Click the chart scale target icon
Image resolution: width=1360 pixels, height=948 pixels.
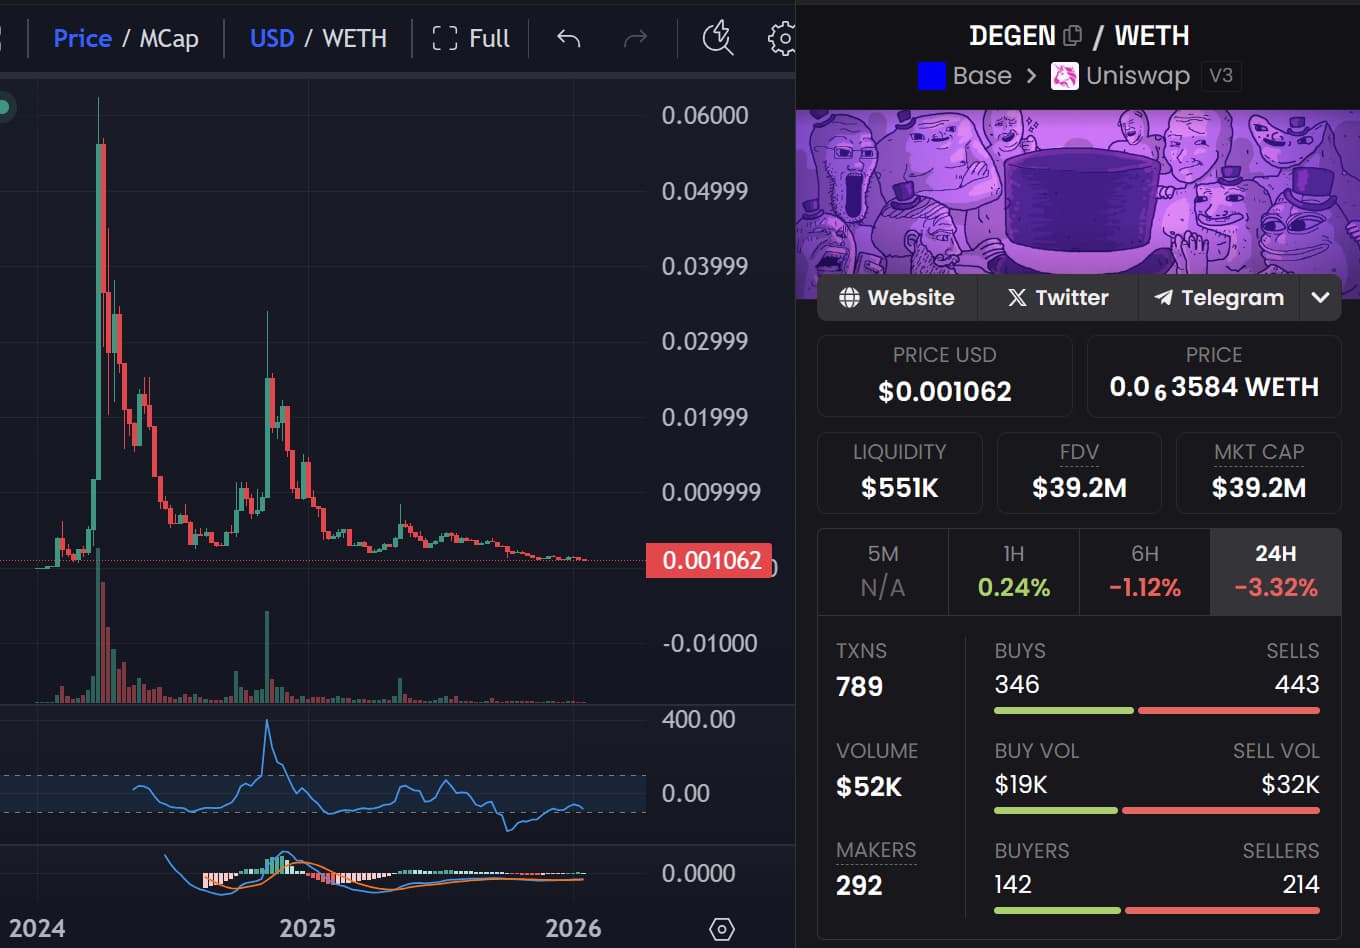click(x=721, y=929)
